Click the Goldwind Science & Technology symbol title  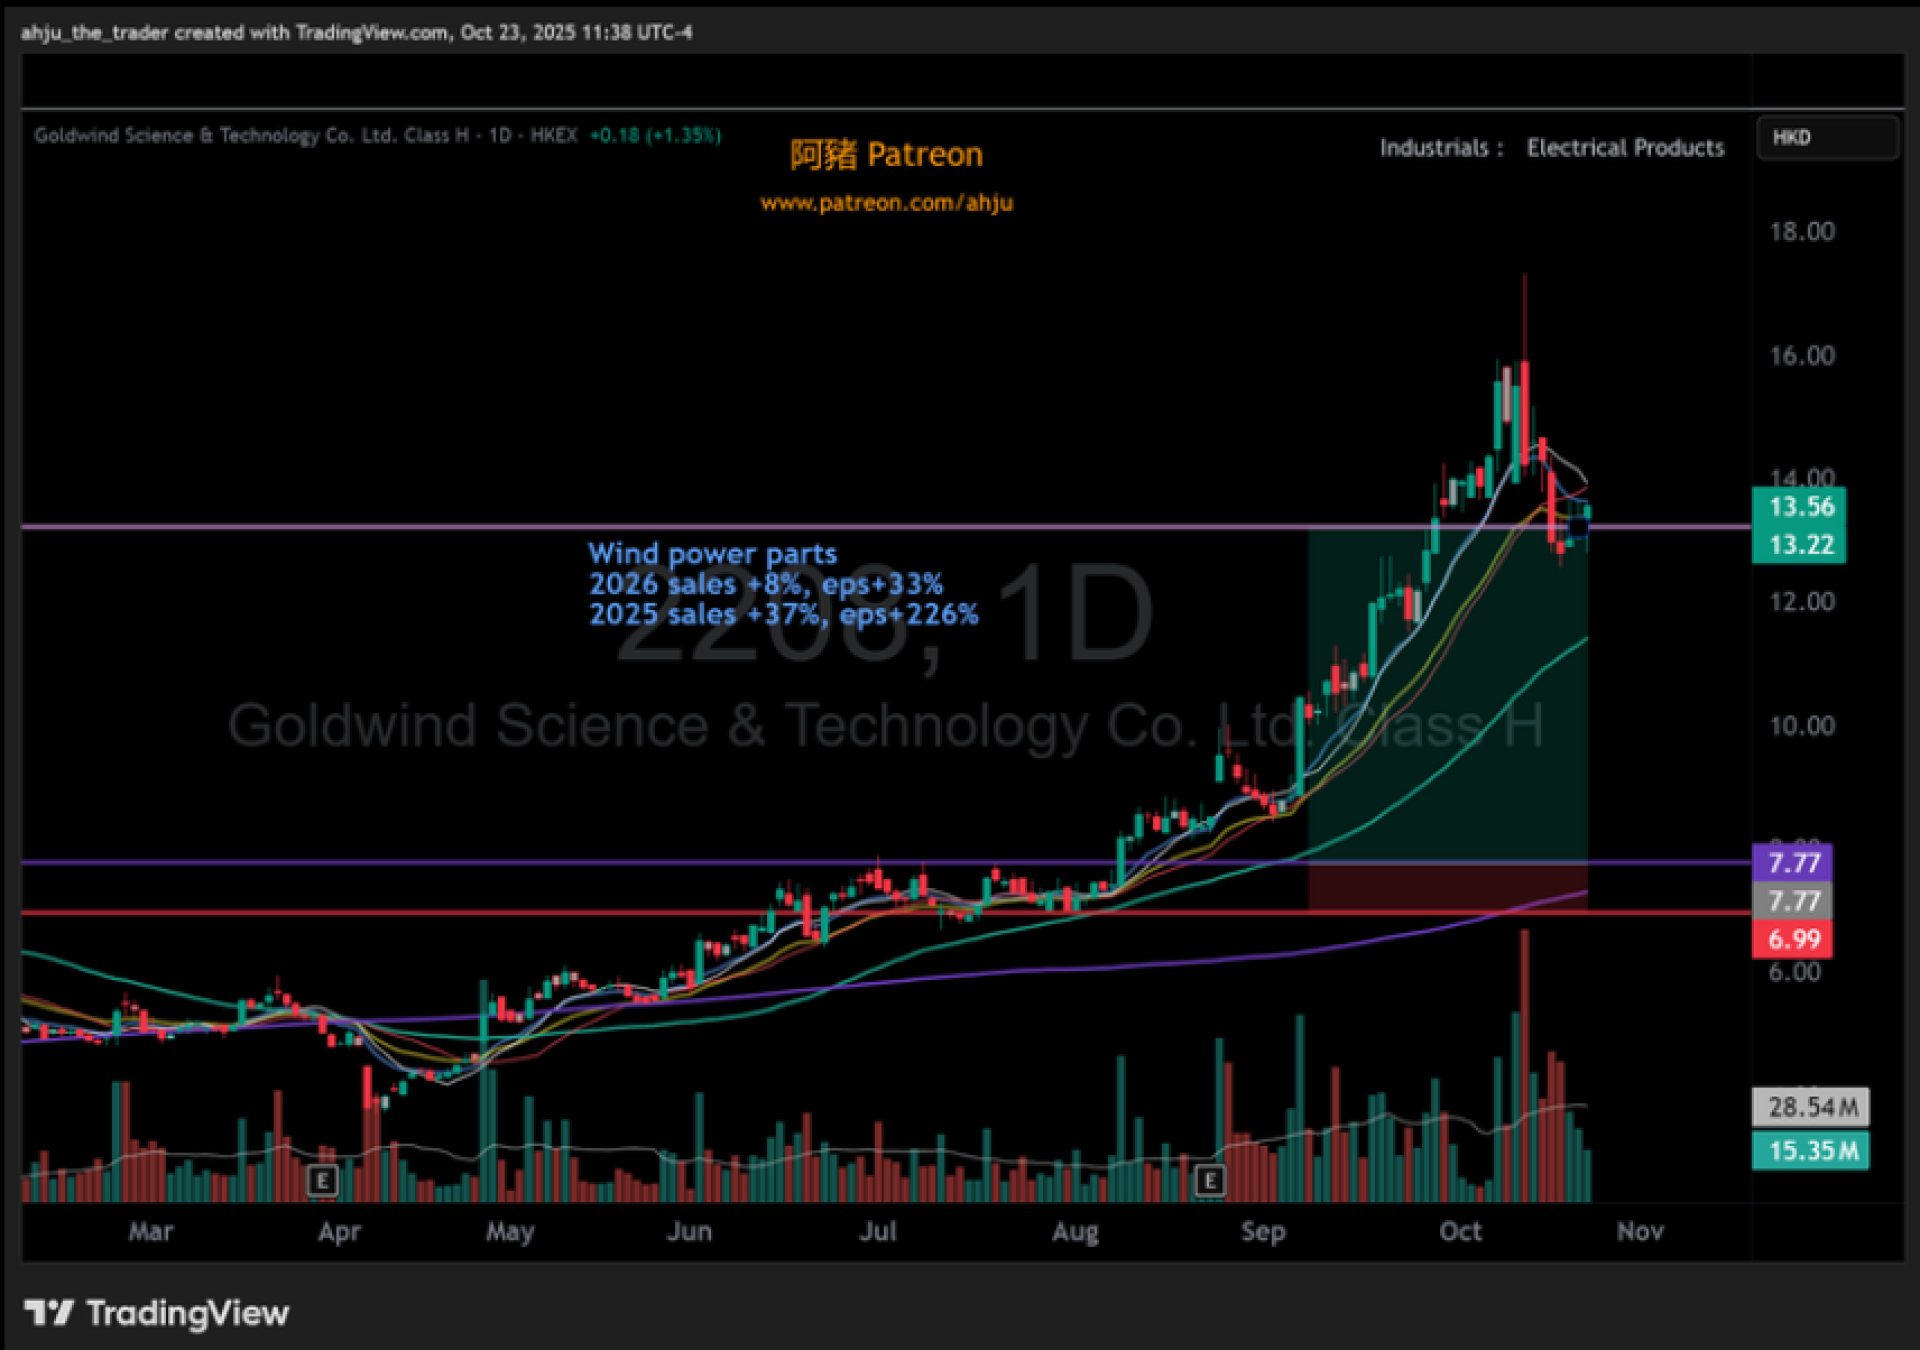(250, 136)
